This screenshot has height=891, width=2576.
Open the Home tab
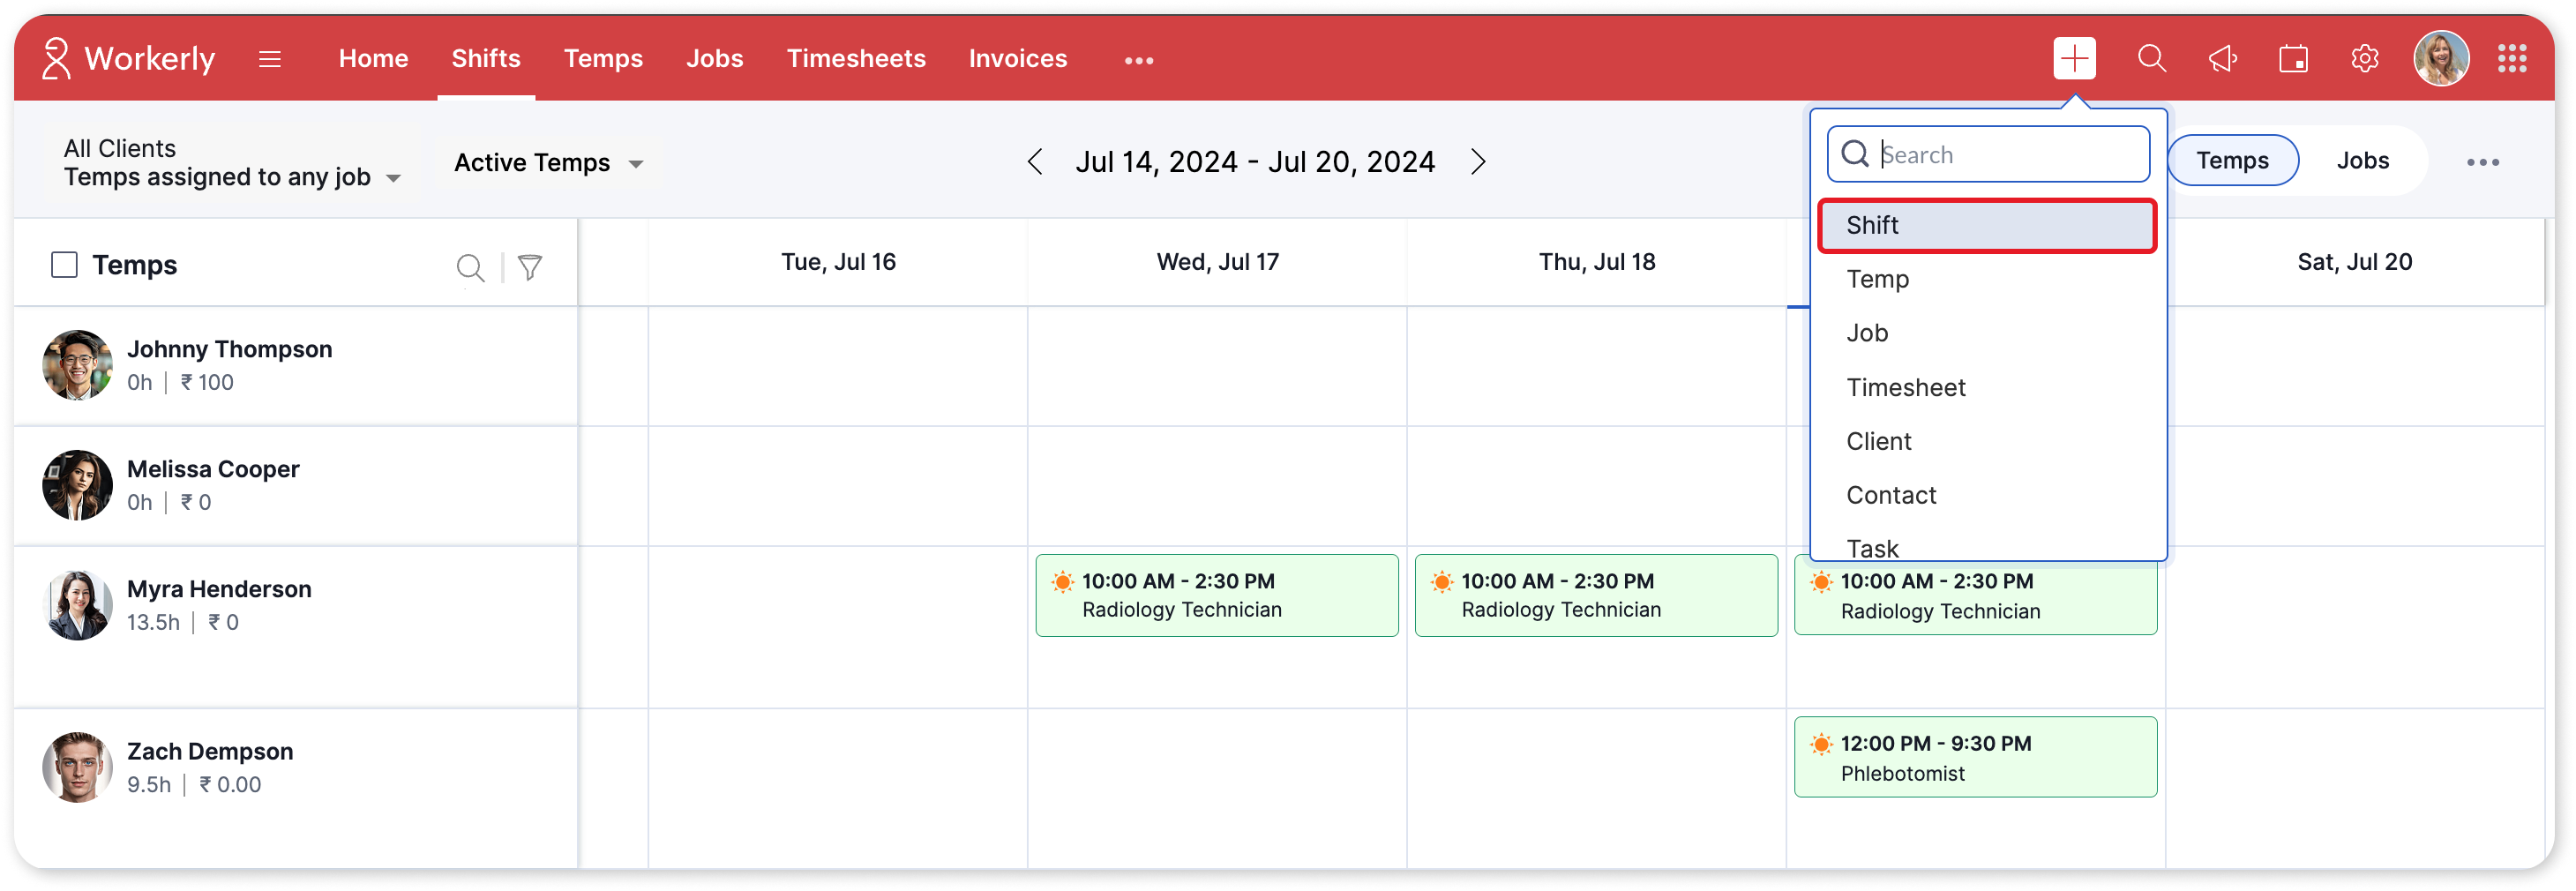point(373,58)
